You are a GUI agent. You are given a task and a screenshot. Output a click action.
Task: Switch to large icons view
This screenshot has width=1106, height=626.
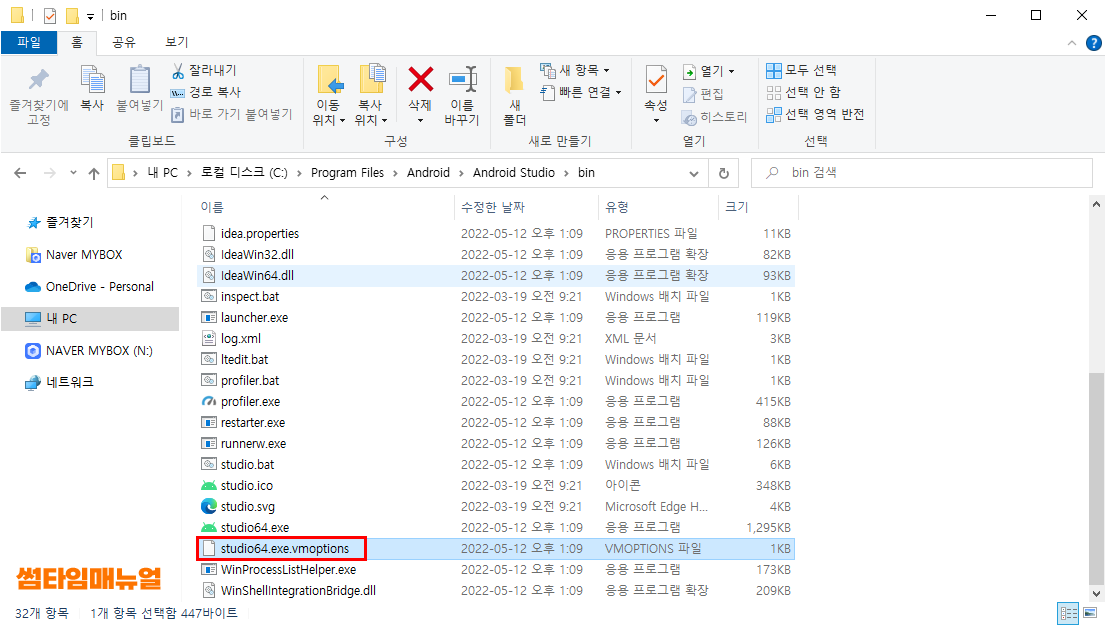(x=1090, y=613)
